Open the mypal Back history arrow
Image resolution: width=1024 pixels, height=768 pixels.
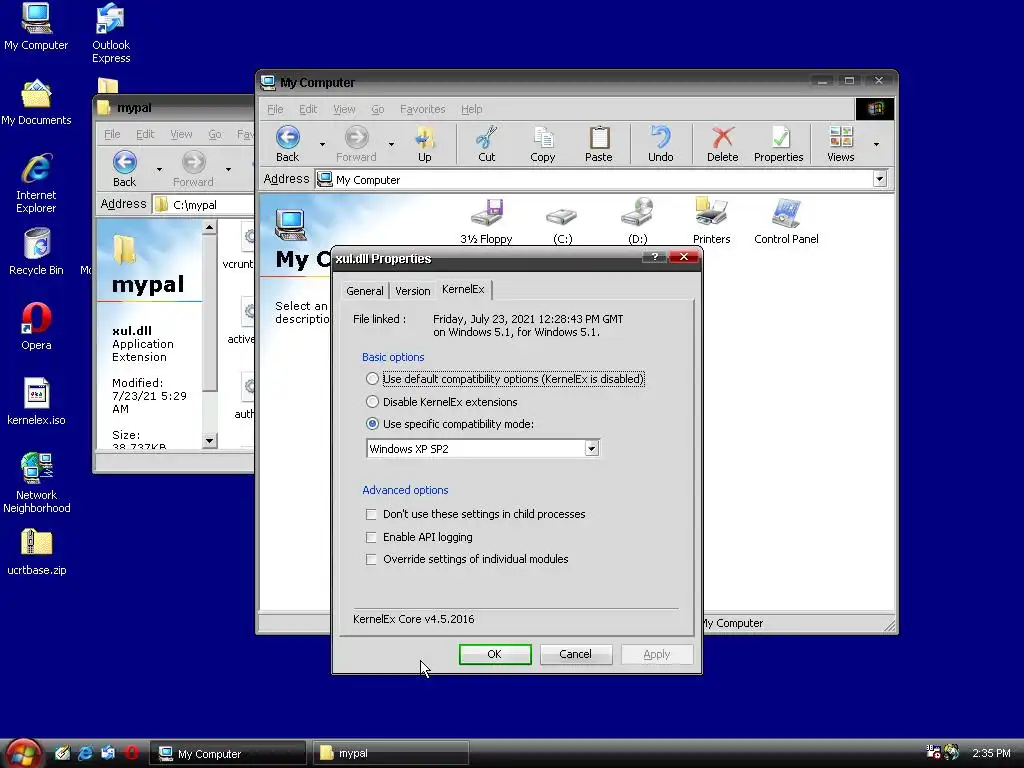pos(159,170)
